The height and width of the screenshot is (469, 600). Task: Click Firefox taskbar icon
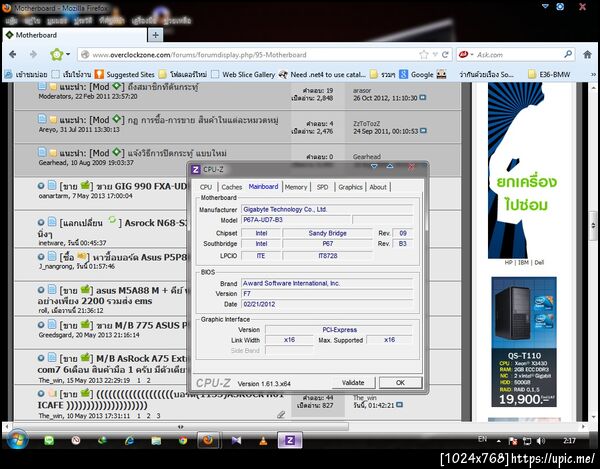209,441
